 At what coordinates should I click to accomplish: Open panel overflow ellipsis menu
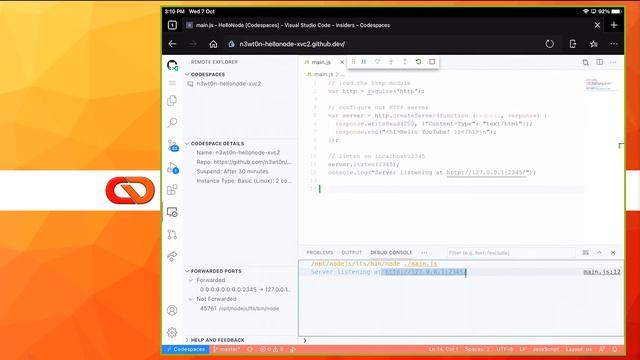(x=424, y=253)
